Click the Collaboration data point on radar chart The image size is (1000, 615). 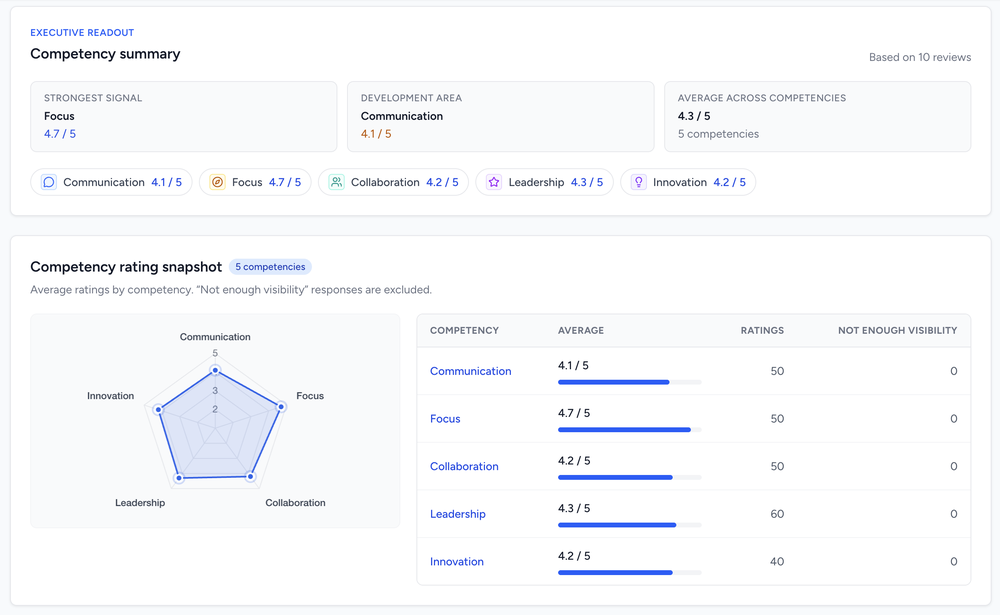[x=251, y=477]
